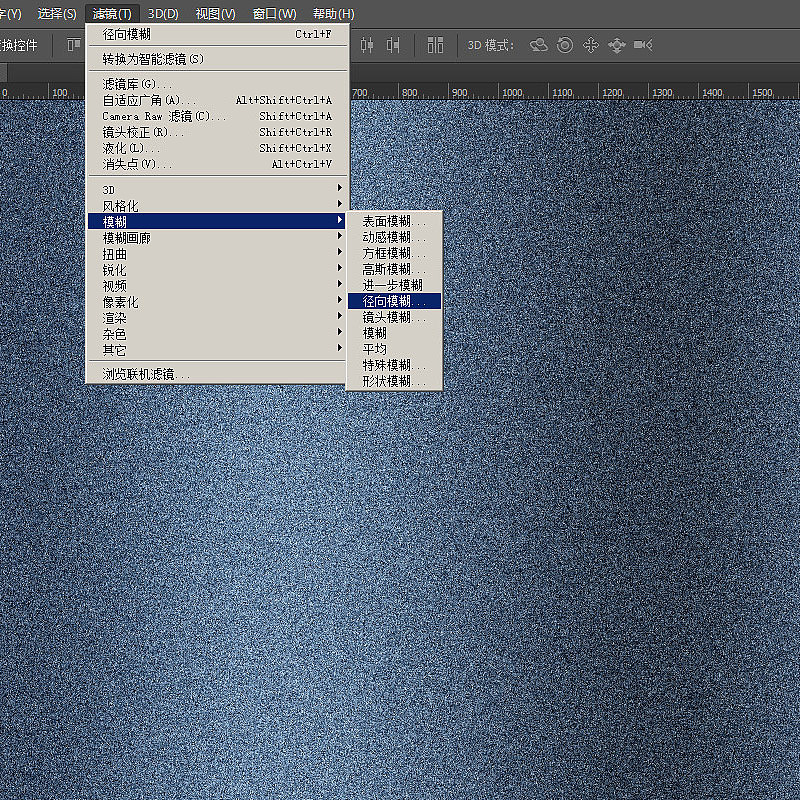
Task: Click the highlighted 模糊 submenu entry
Action: [217, 221]
